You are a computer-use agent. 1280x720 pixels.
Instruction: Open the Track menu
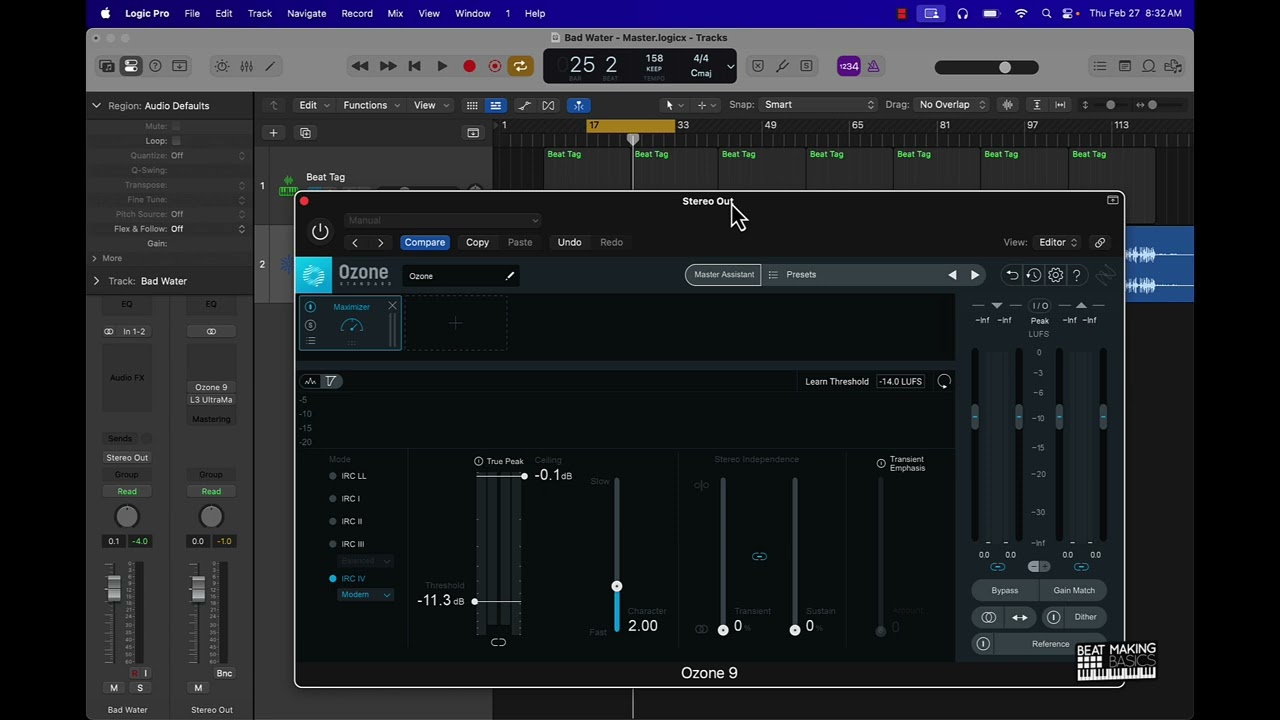point(260,13)
